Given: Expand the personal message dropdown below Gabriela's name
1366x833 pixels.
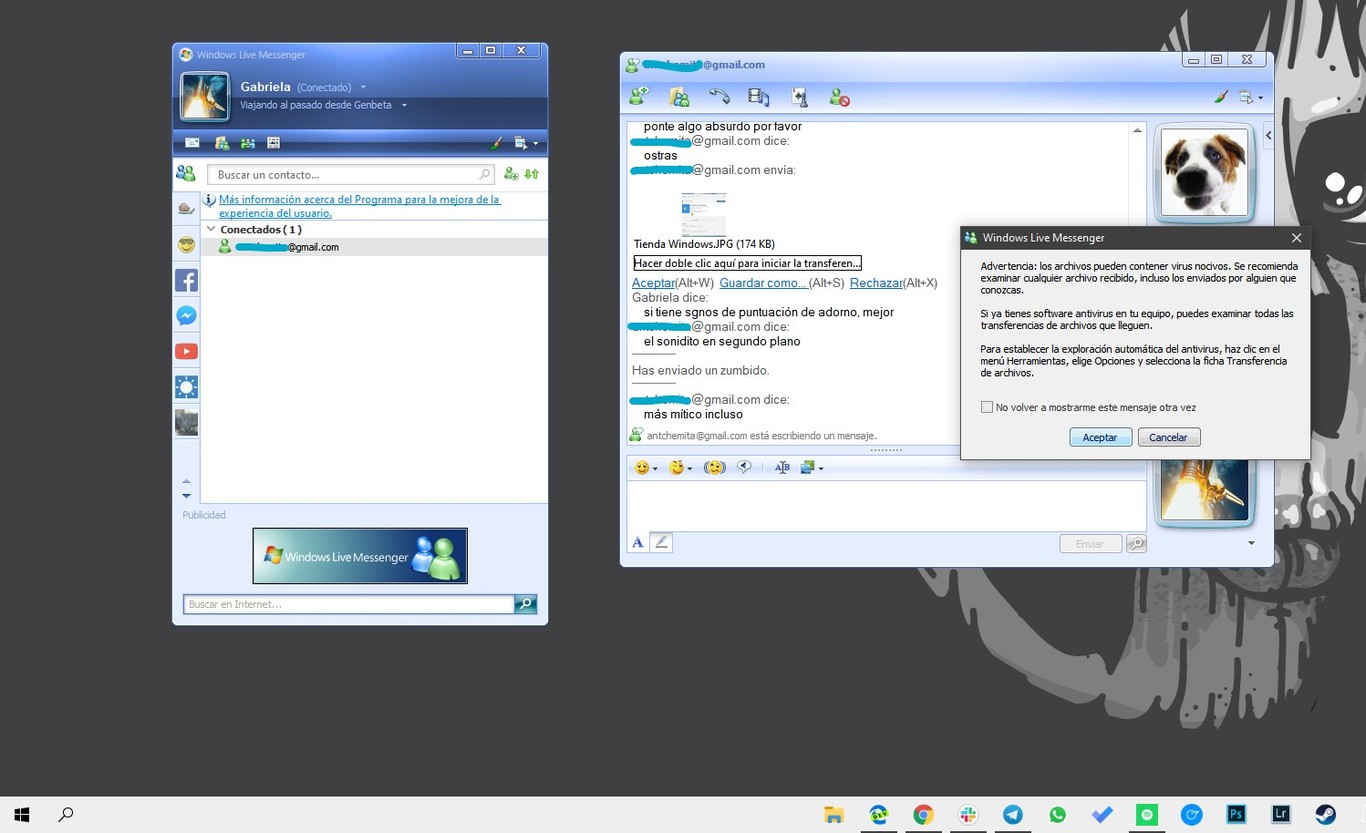Looking at the screenshot, I should [404, 104].
